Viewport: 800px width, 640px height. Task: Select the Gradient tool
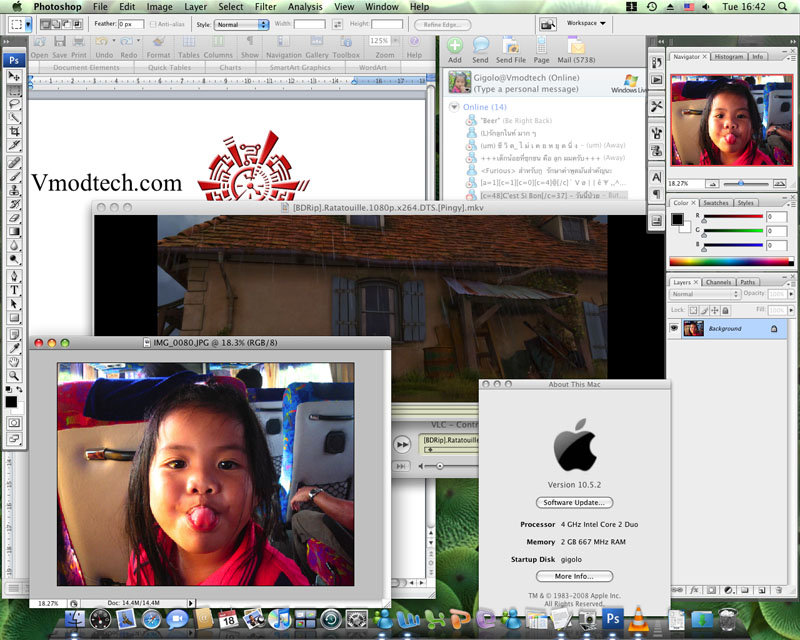14,232
